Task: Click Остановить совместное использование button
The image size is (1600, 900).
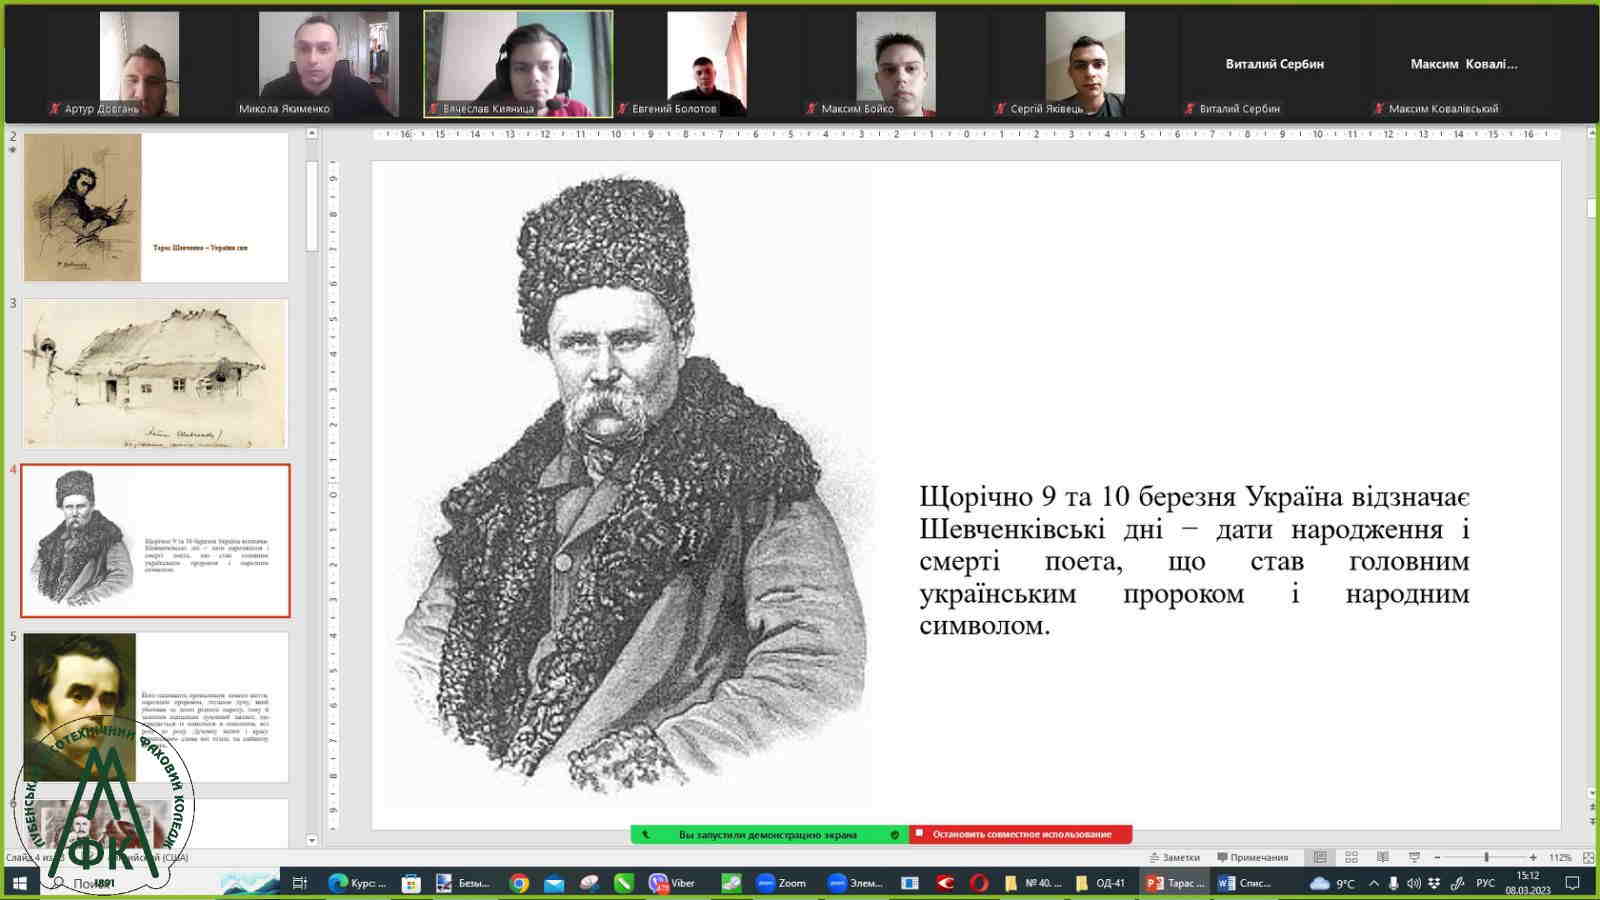Action: (1021, 834)
